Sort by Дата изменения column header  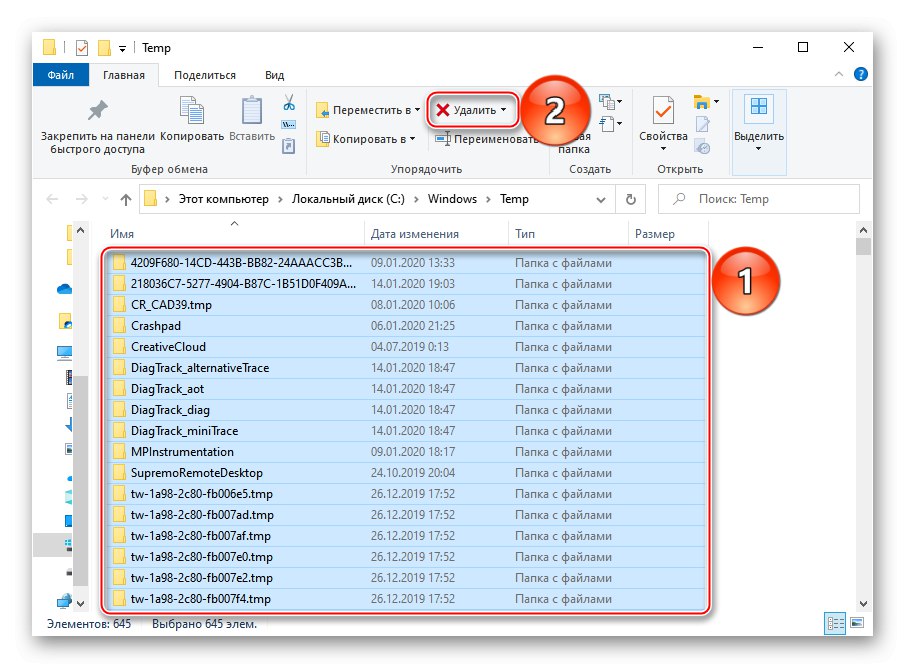click(x=436, y=234)
